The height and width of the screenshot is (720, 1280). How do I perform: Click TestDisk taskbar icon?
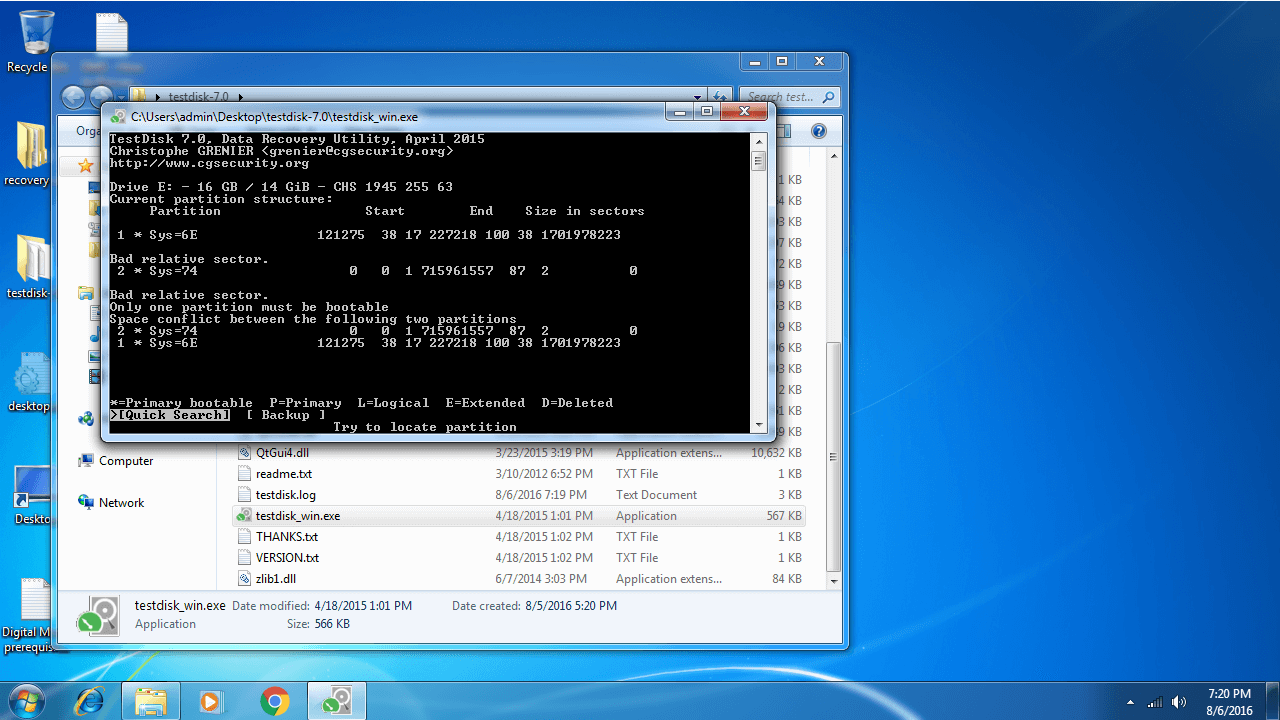336,701
